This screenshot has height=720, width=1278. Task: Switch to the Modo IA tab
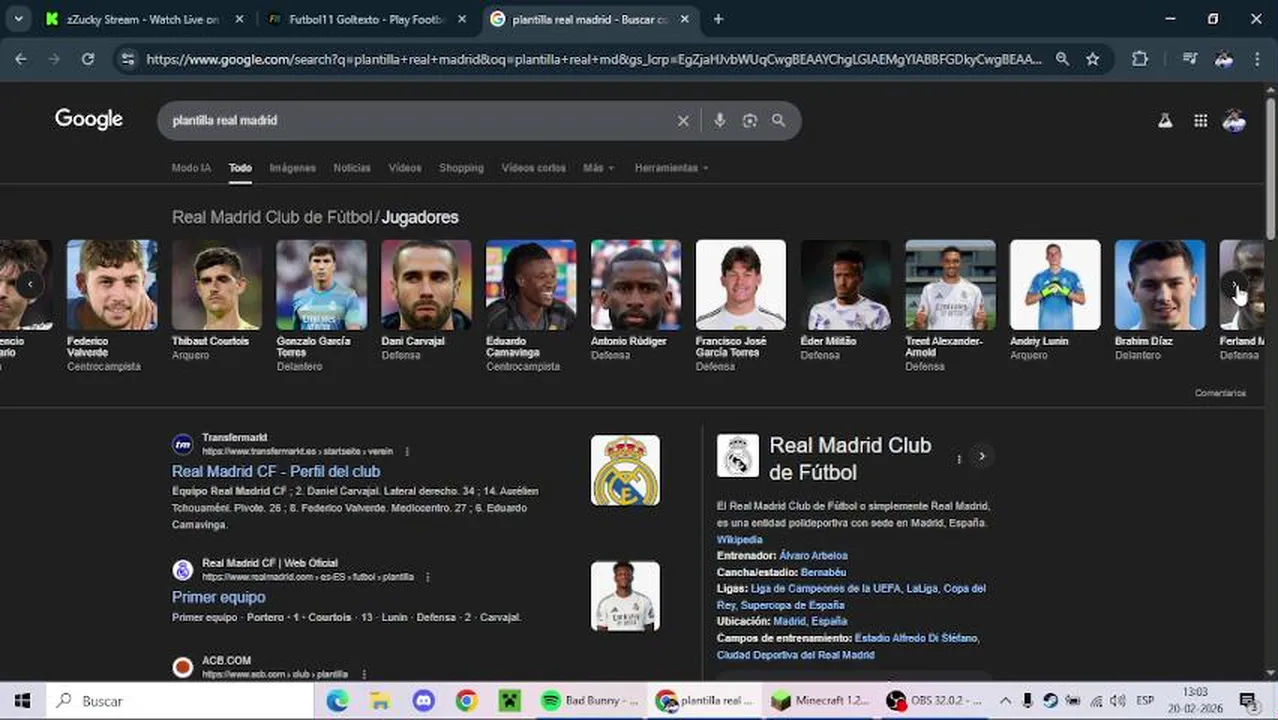[x=191, y=168]
